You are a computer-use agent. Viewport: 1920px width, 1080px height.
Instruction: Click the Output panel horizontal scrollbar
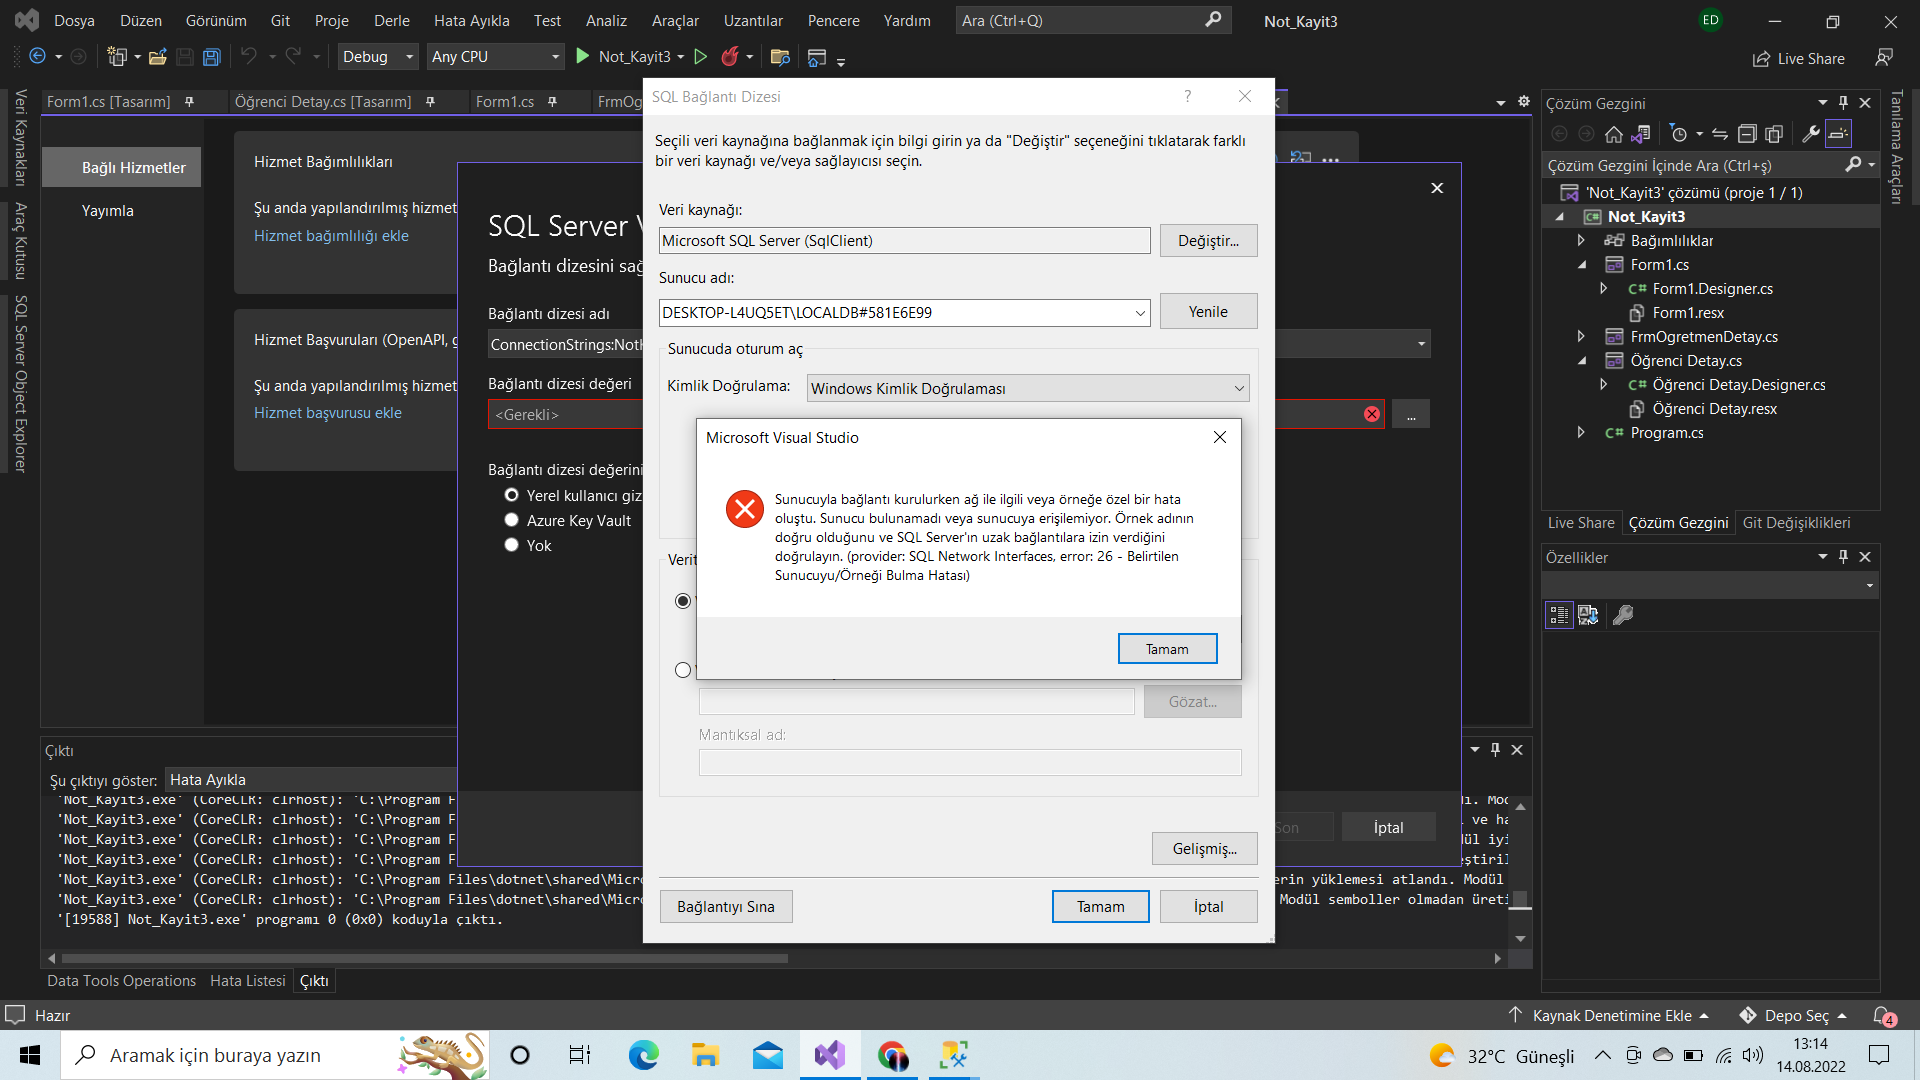click(x=425, y=958)
